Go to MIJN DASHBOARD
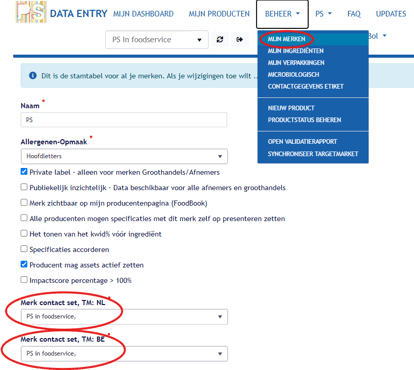This screenshot has width=414, height=370. click(143, 14)
